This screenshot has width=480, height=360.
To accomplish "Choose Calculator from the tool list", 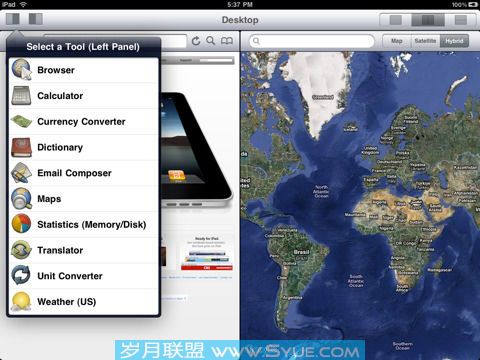I will (83, 96).
